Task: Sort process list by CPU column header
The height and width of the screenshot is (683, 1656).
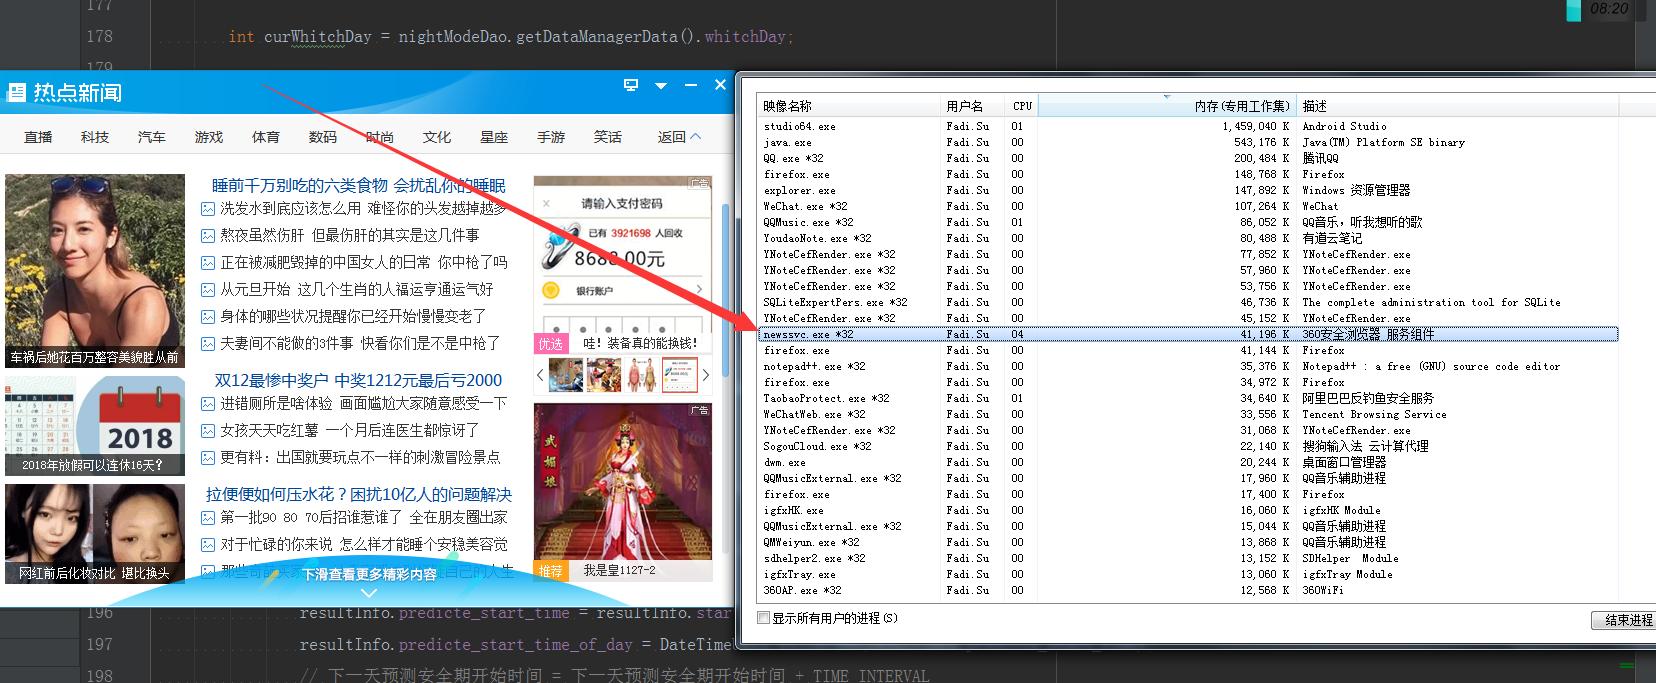Action: 1021,105
